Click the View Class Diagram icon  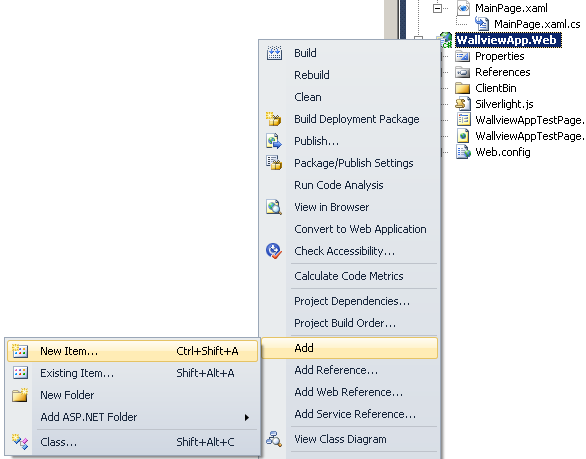(274, 439)
